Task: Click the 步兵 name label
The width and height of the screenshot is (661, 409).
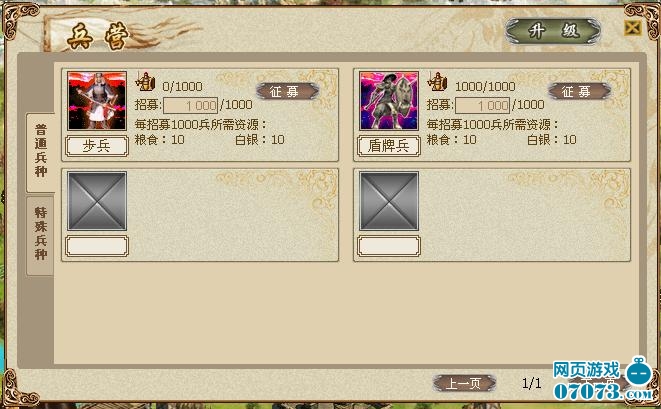Action: click(x=97, y=146)
